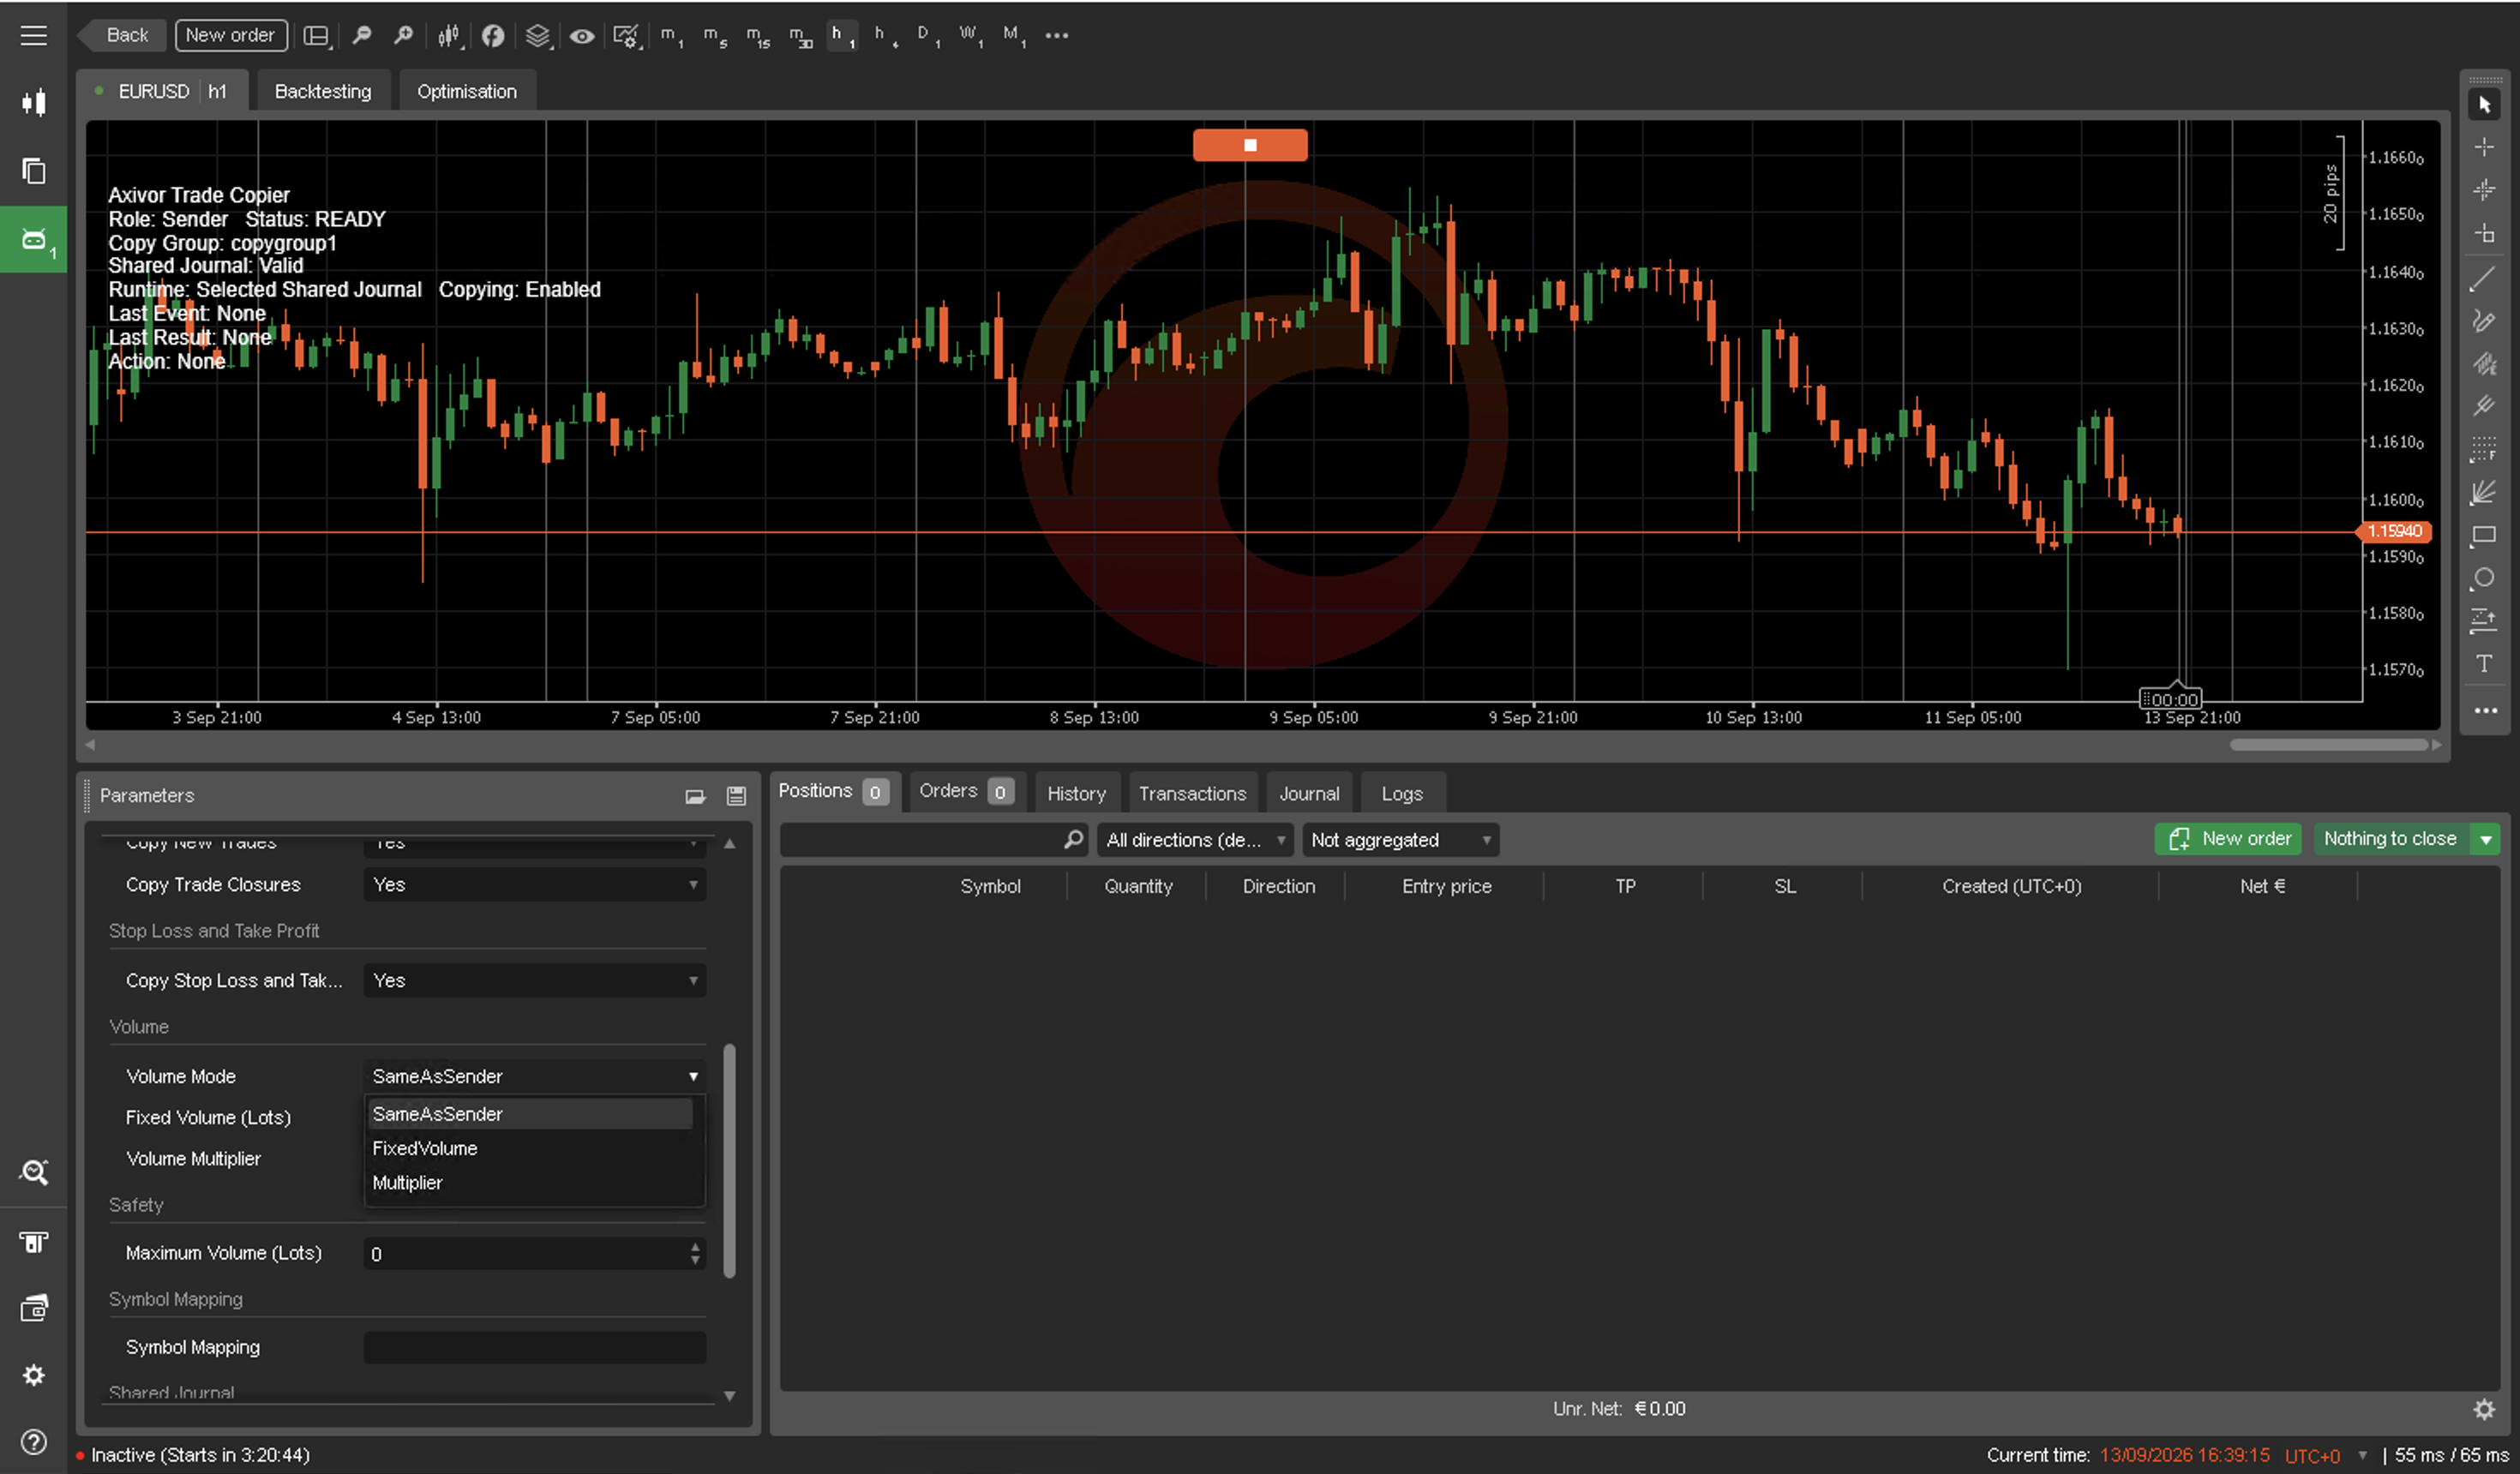Switch chart to W1 timeframe

pos(971,36)
